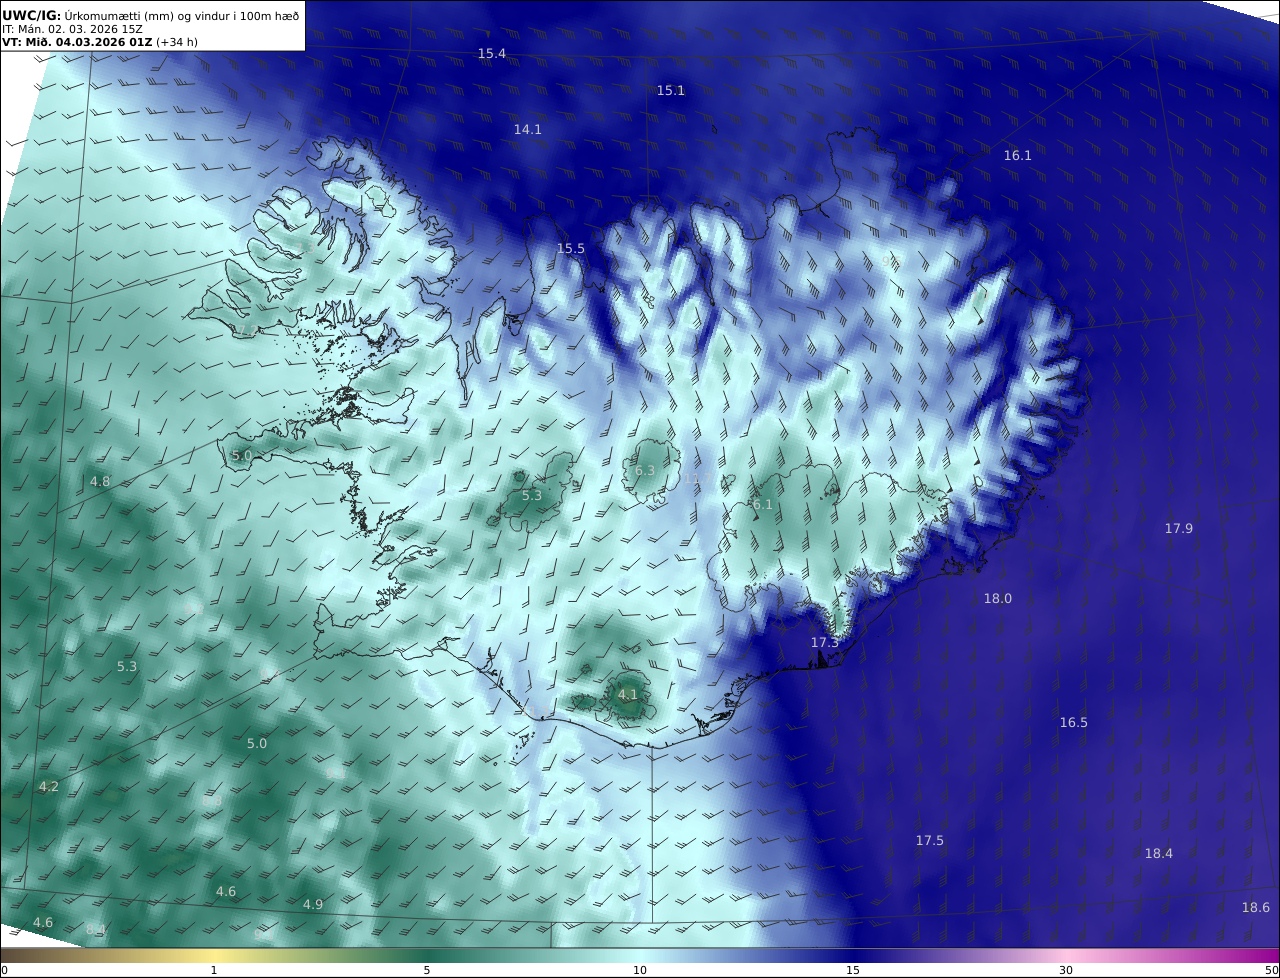1280x978 pixels.
Task: Click the 17.9 value label
Action: (x=1178, y=528)
